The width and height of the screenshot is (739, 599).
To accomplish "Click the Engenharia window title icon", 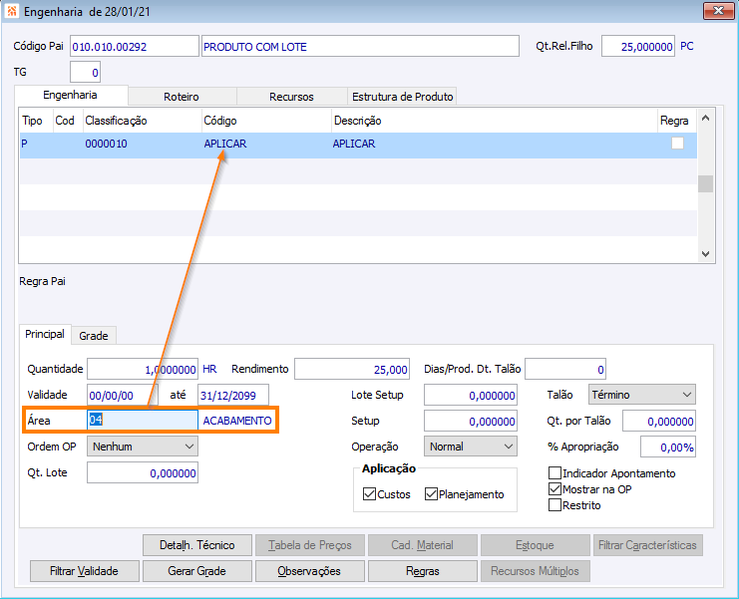I will (x=12, y=12).
